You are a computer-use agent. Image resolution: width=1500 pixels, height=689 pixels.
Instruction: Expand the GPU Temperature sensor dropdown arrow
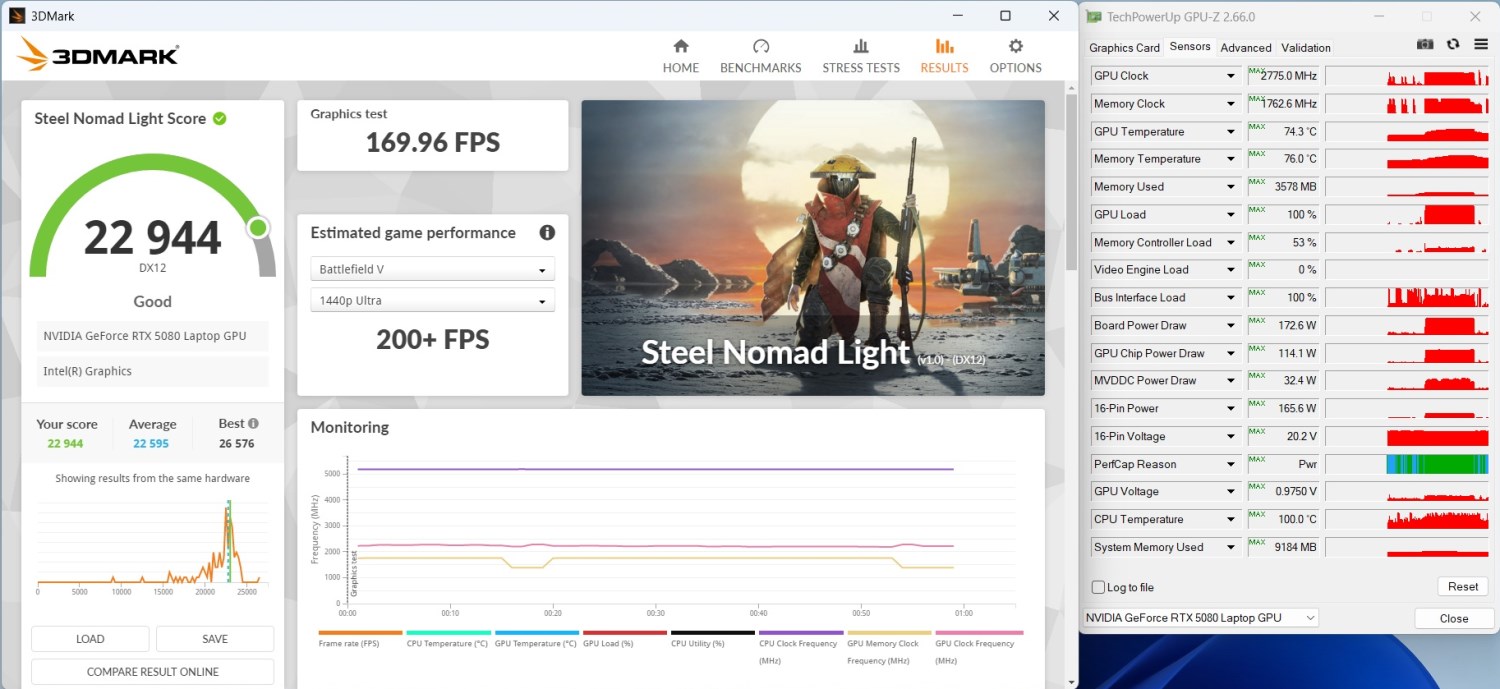click(1231, 132)
